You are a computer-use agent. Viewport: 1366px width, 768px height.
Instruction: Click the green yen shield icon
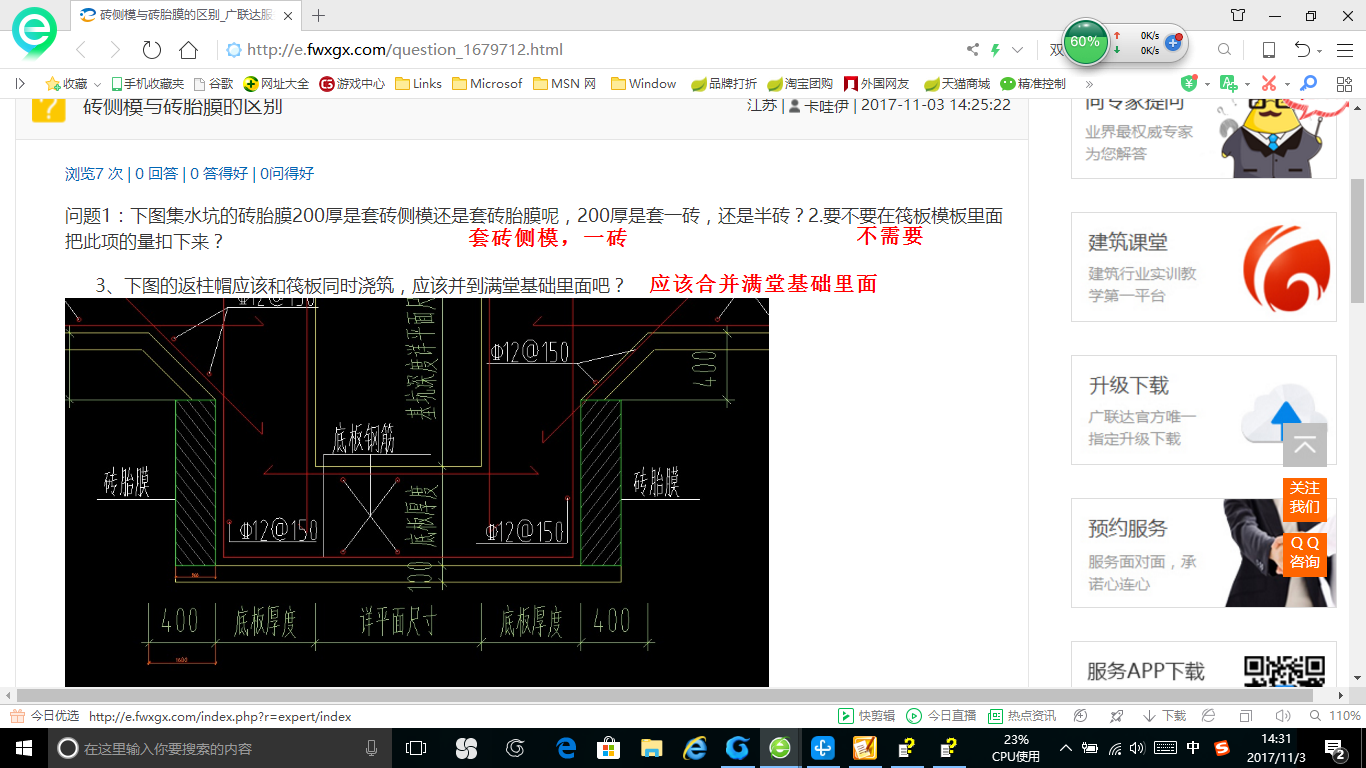(x=1189, y=84)
